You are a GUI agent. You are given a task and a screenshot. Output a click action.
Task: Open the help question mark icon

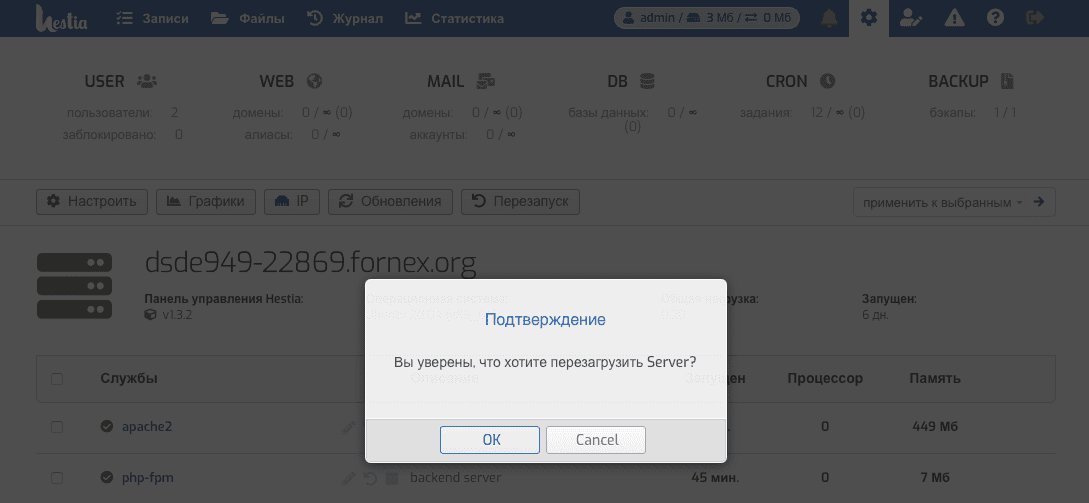(995, 19)
